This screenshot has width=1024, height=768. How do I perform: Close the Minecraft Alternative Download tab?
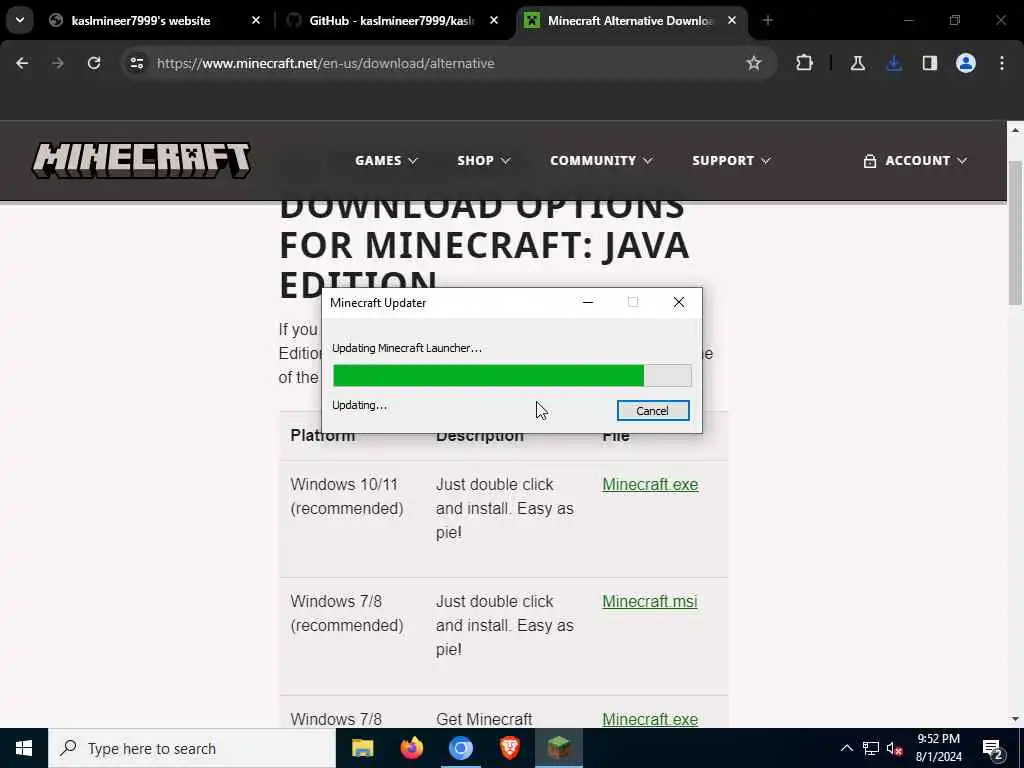(732, 21)
